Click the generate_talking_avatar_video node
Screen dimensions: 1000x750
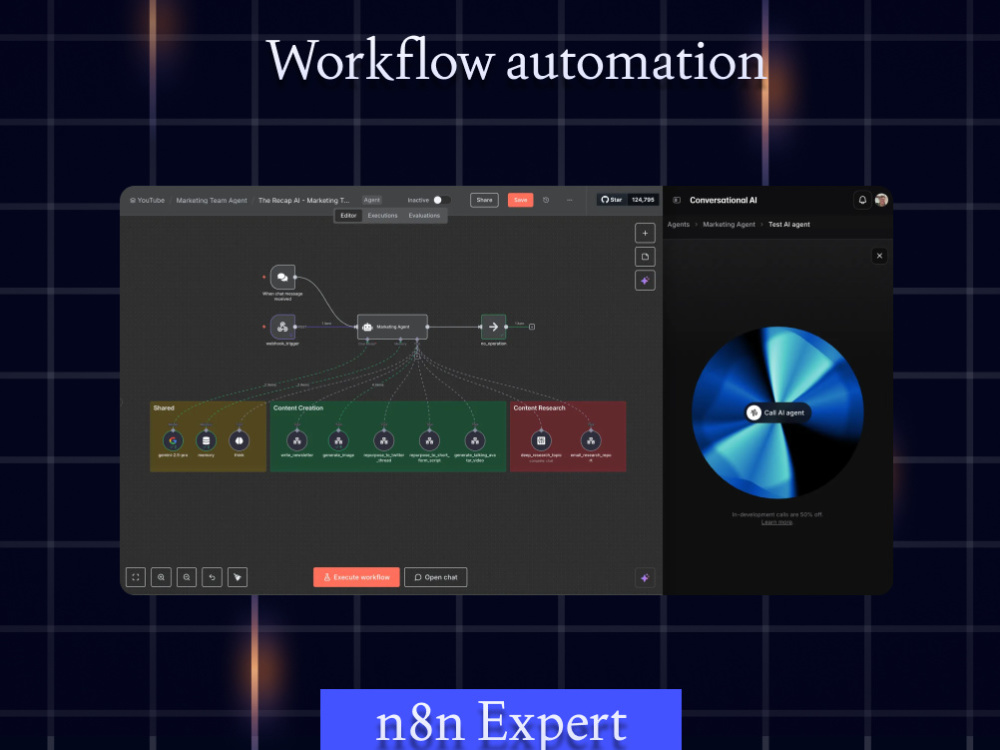[474, 440]
